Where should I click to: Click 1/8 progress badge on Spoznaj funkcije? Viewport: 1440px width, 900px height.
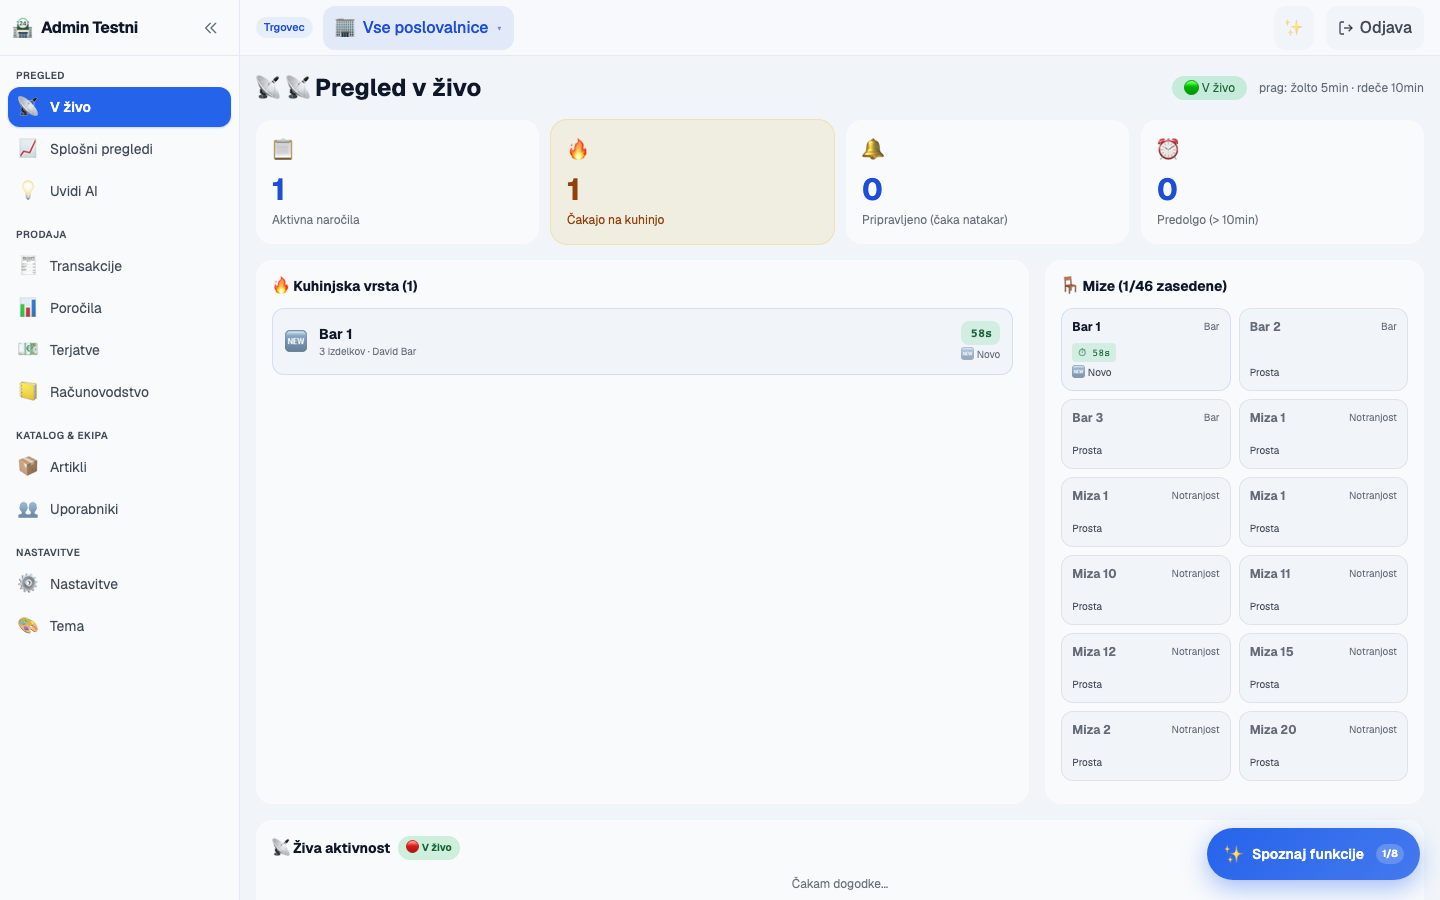1390,854
